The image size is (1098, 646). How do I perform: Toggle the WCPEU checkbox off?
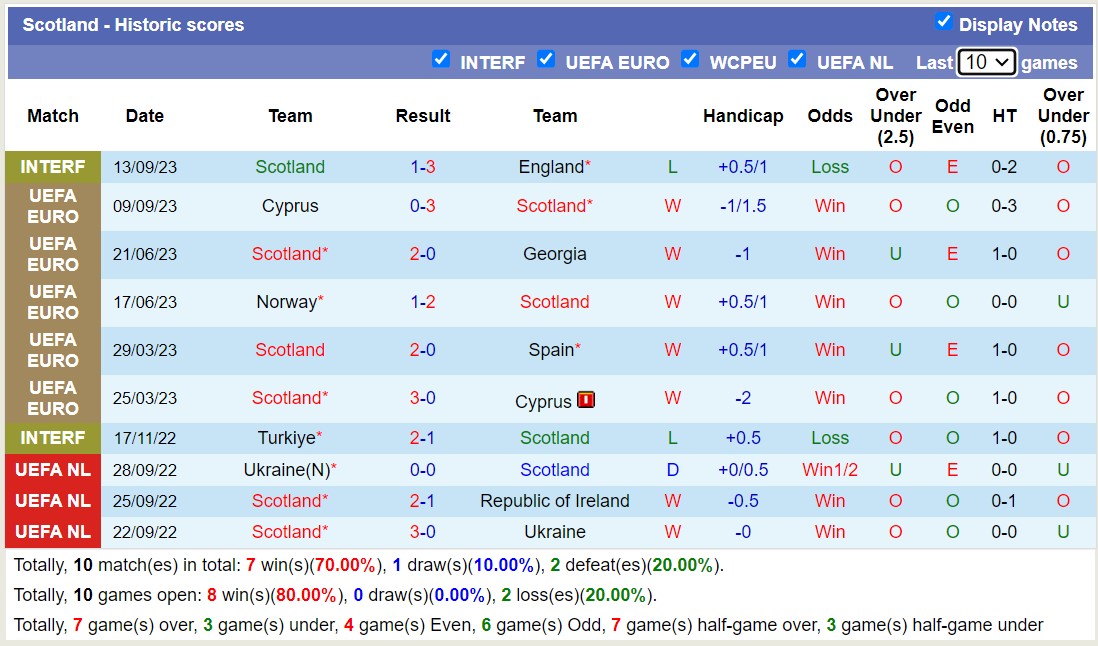point(690,60)
